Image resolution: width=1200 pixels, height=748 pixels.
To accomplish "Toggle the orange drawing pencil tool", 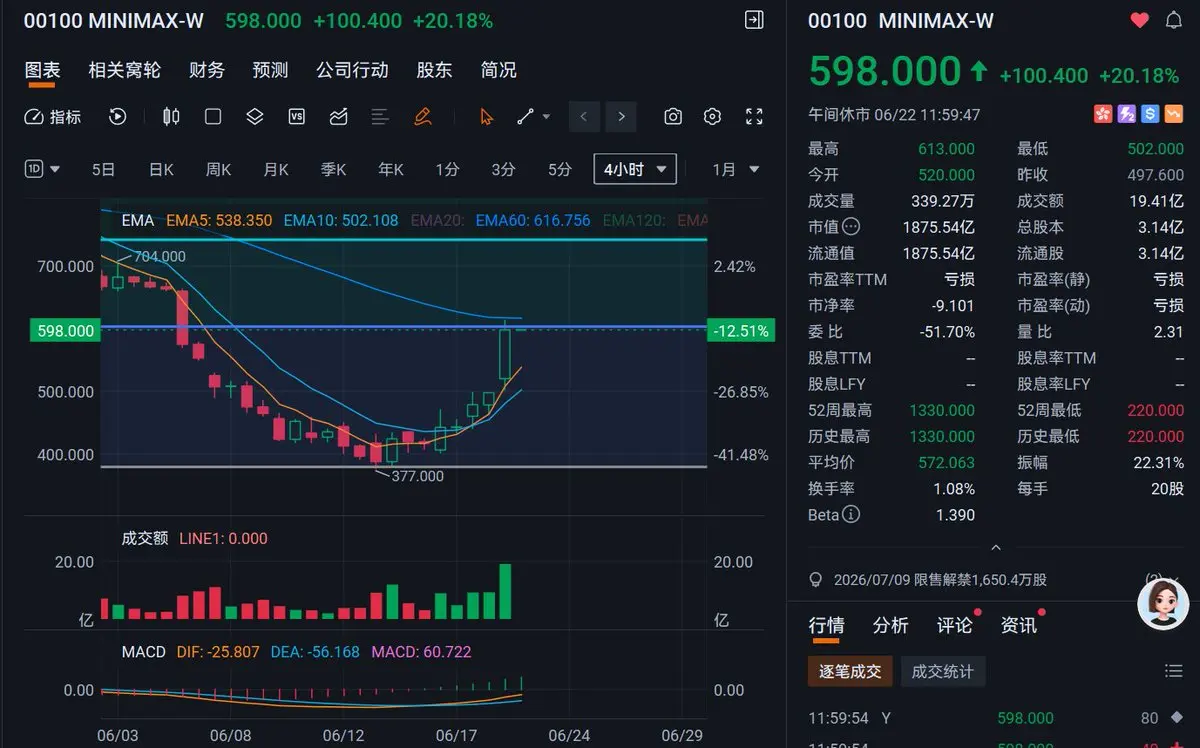I will pos(422,117).
